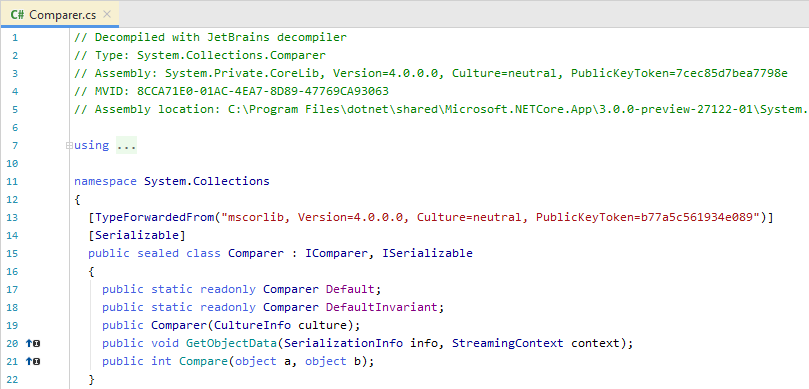Screen dimensions: 809x389
Task: Click line number 15 in gutter
Action: (x=12, y=253)
